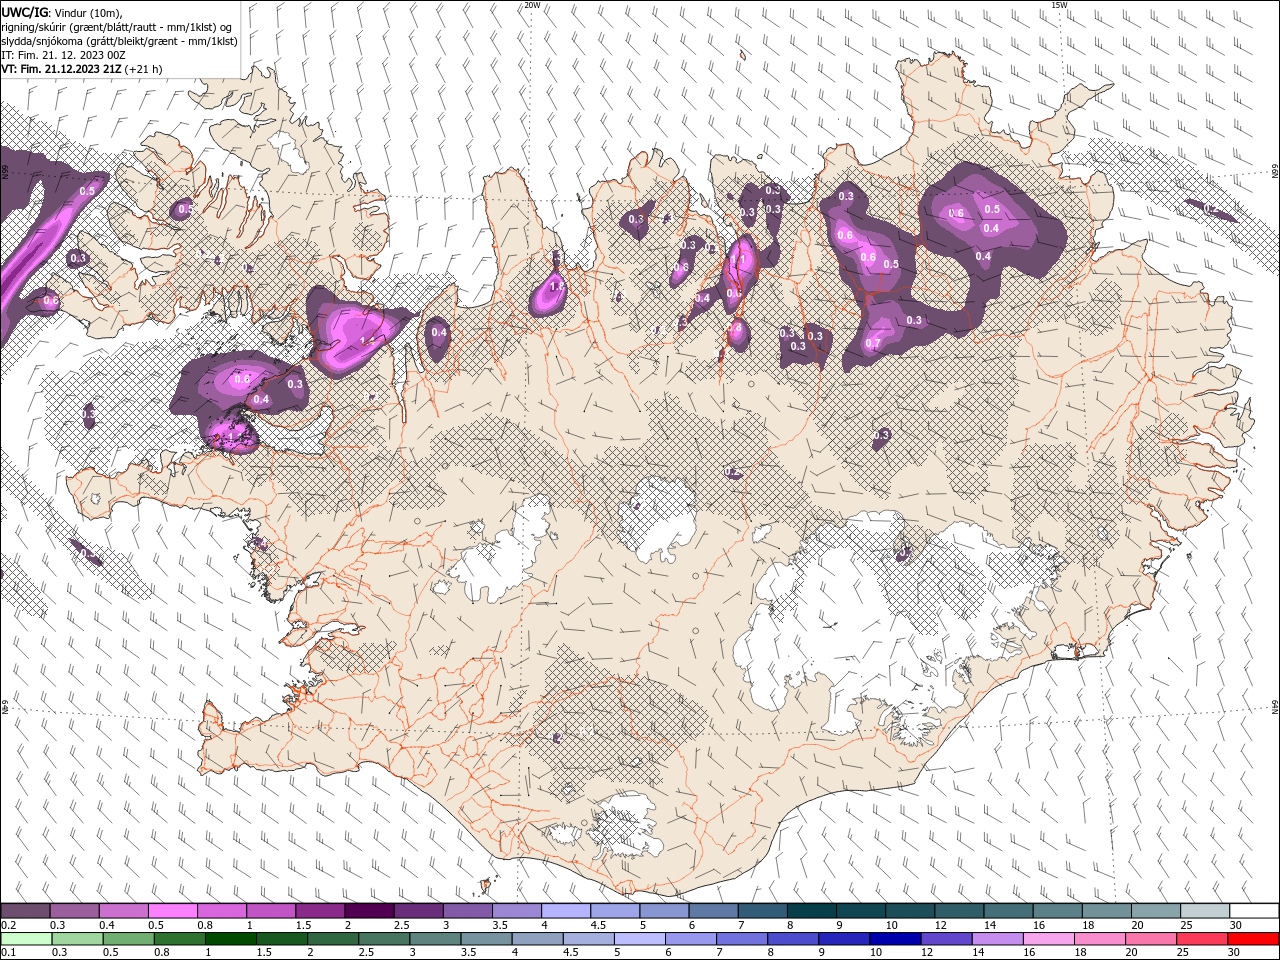Screen dimensions: 1280x960
Task: Click the "VT: Fim. 21.12.2023 21Z (+21 h)" line
Action: click(x=82, y=69)
